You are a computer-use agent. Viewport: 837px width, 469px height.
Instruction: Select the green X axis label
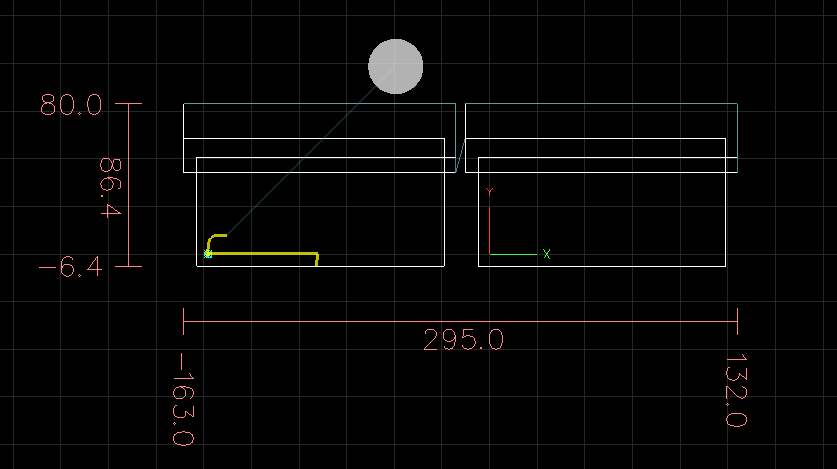(x=546, y=254)
